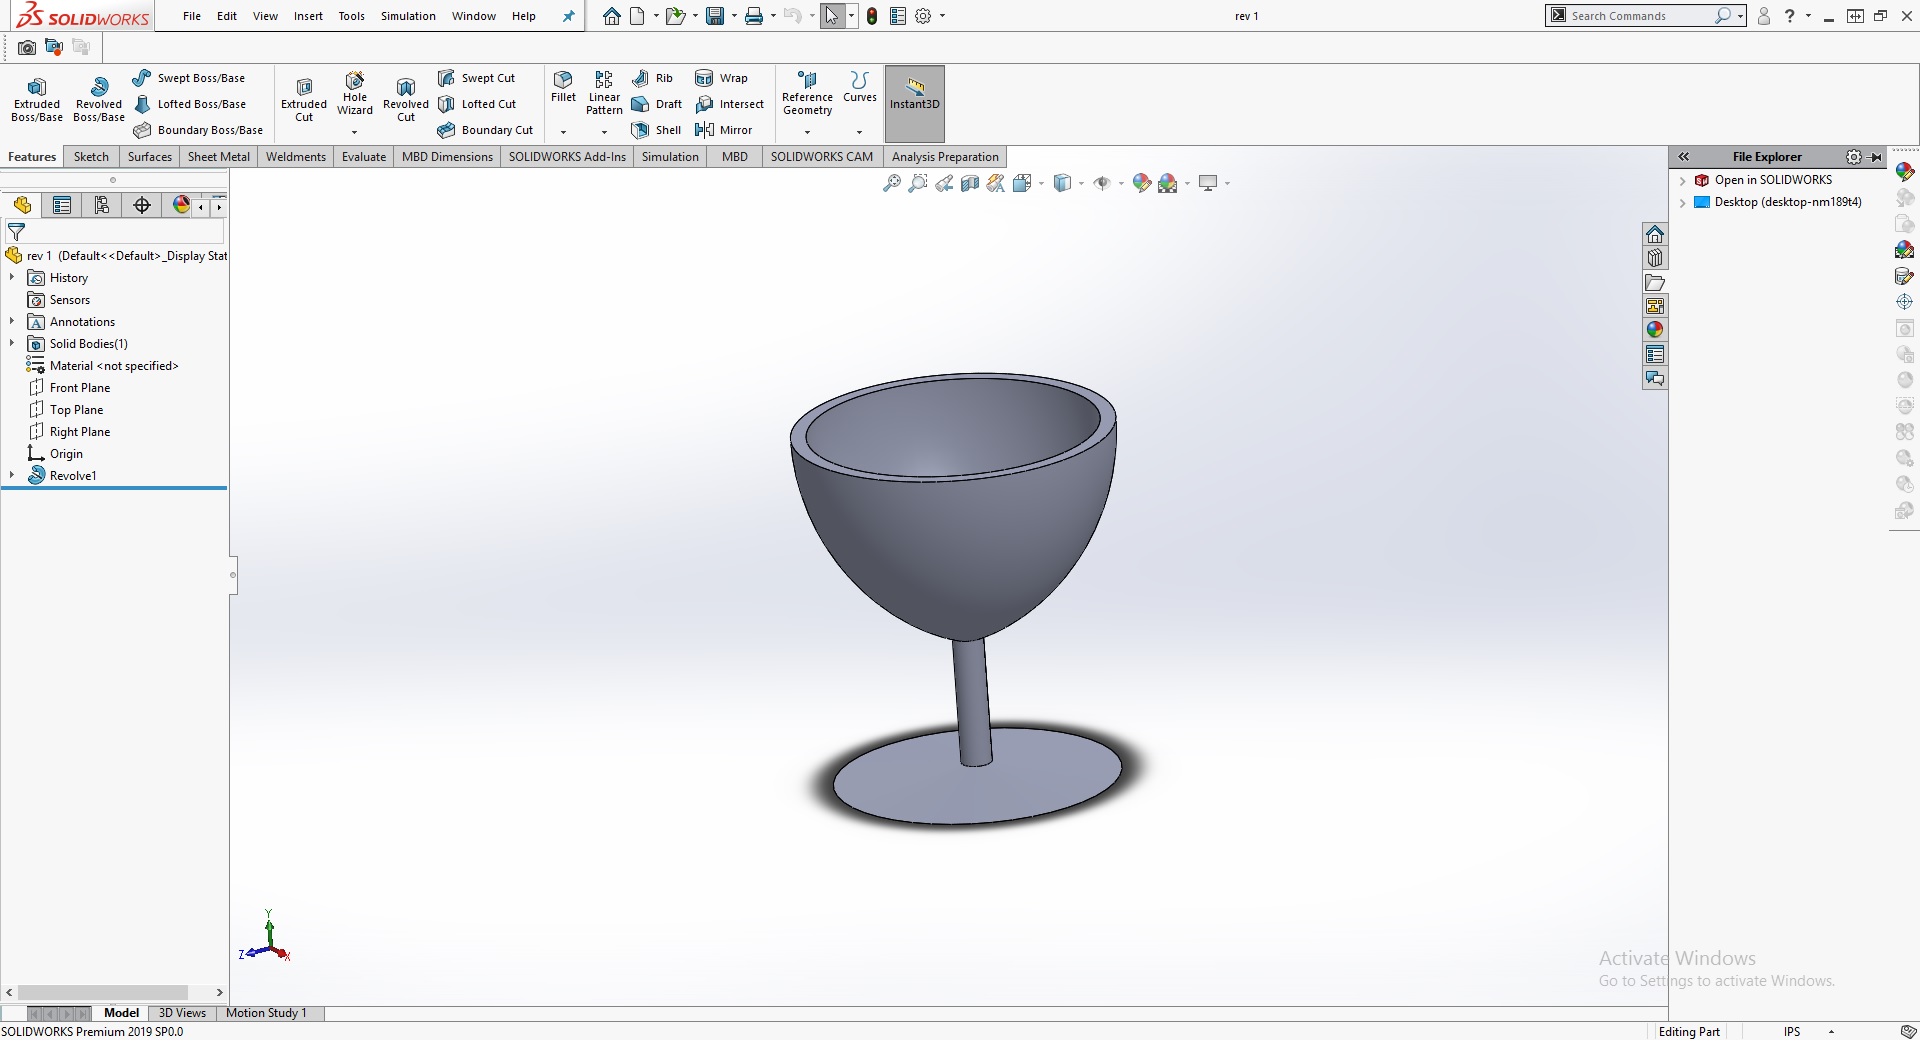Select the Fillet tool
The width and height of the screenshot is (1920, 1050).
[x=563, y=86]
